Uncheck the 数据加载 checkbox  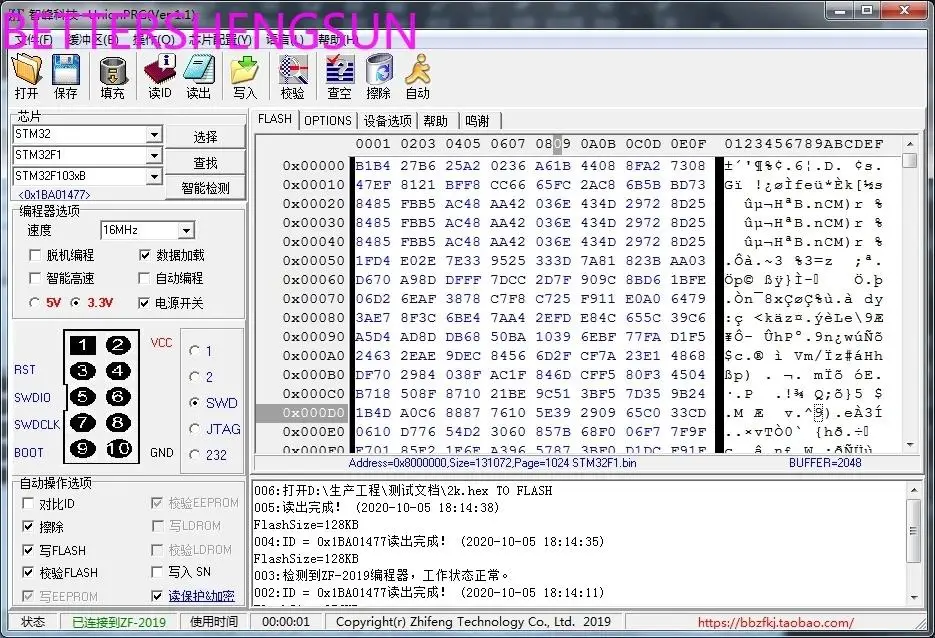coord(144,255)
